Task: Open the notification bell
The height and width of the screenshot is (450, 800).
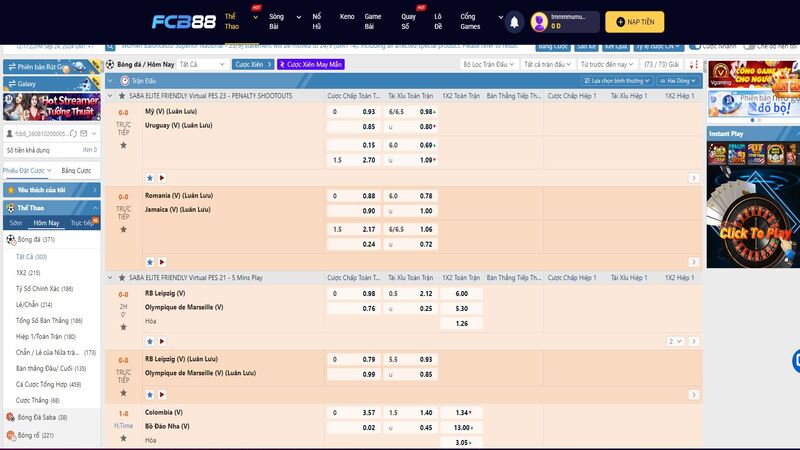Action: (x=514, y=22)
